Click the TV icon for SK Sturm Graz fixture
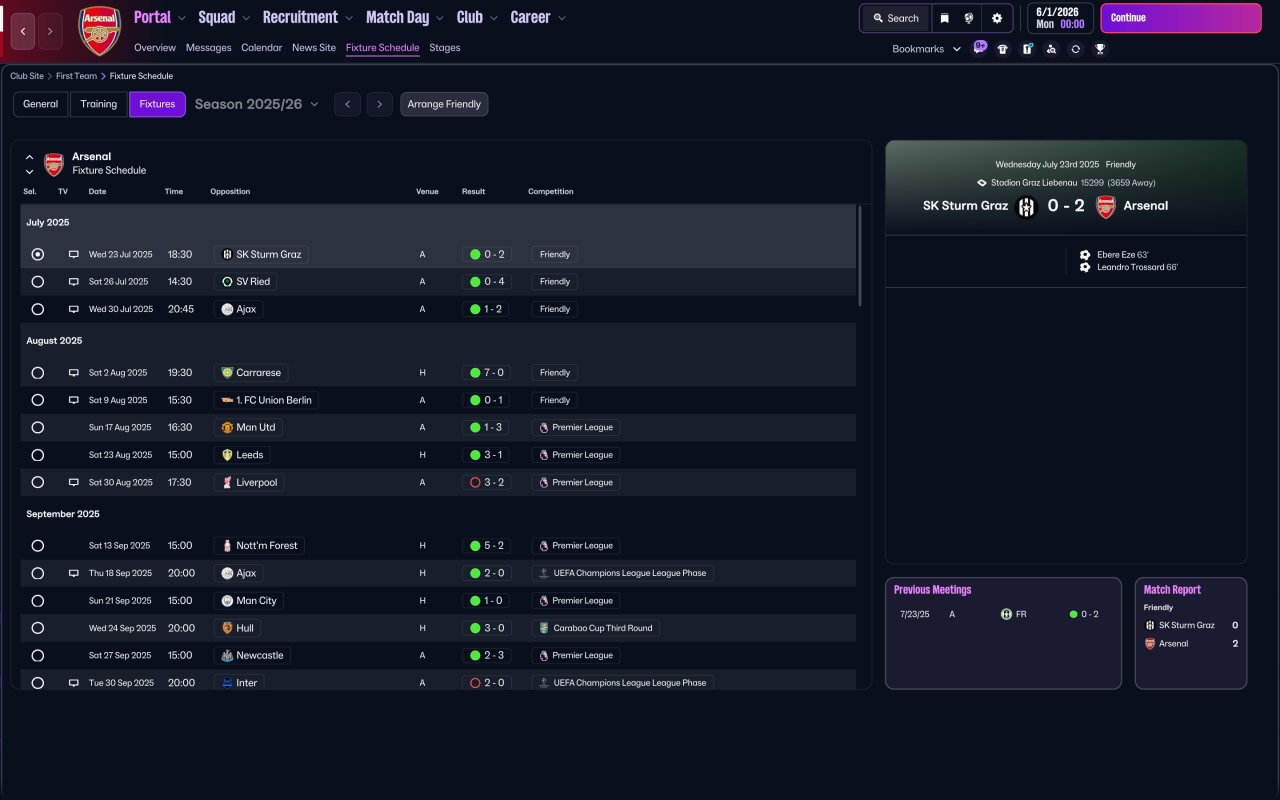This screenshot has width=1280, height=800. pos(73,255)
